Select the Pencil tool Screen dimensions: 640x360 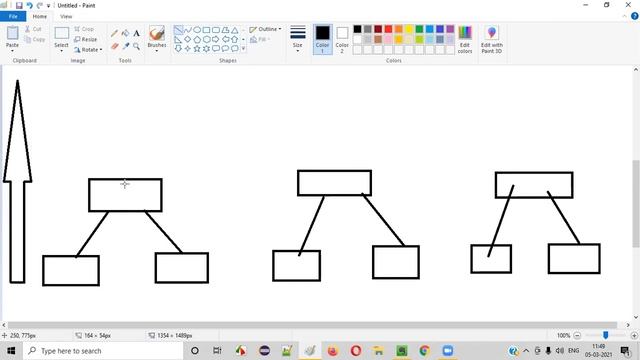tap(114, 33)
